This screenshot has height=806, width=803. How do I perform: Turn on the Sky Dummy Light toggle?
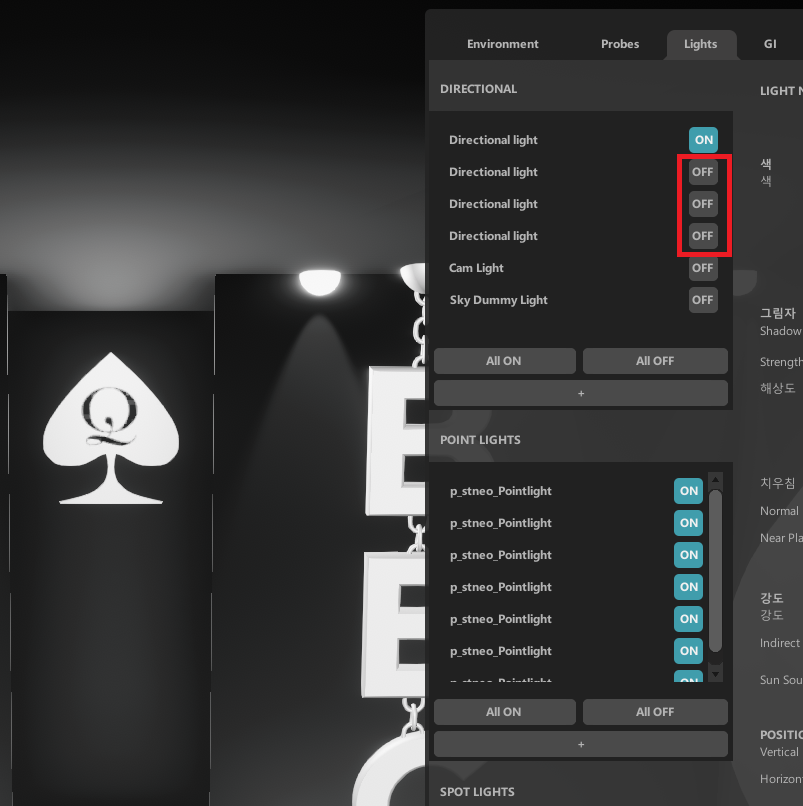click(x=703, y=300)
